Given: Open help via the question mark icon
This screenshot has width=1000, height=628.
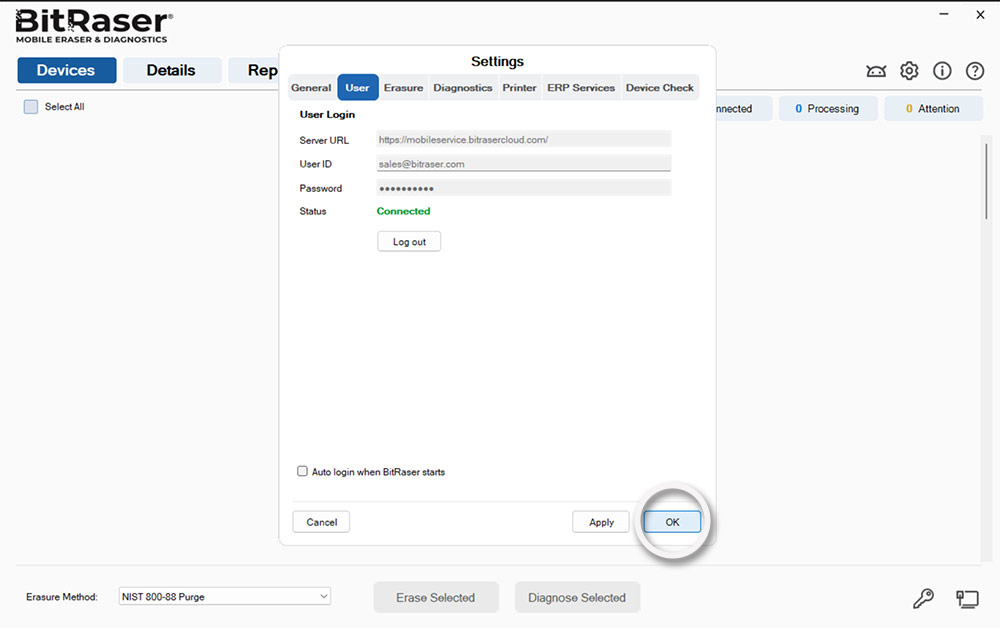Looking at the screenshot, I should point(974,71).
